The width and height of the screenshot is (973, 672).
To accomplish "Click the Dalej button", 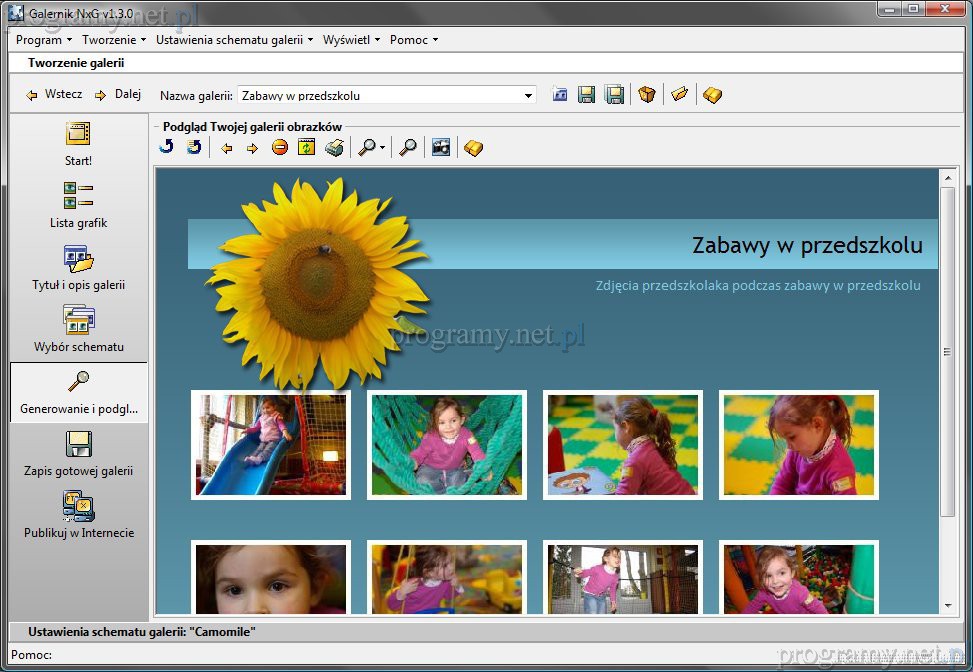I will coord(118,95).
